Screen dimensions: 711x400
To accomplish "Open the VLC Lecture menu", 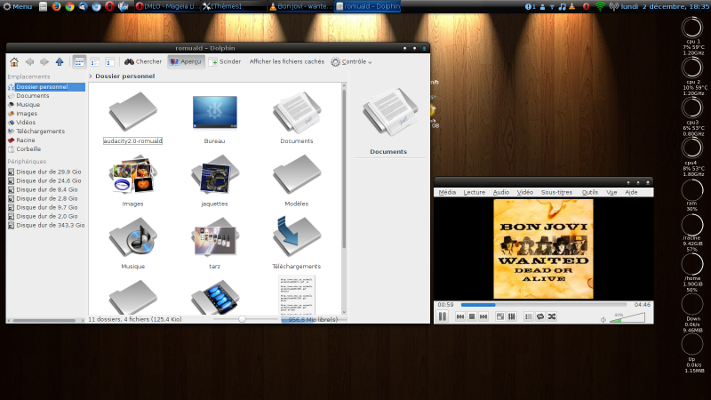I will click(474, 192).
